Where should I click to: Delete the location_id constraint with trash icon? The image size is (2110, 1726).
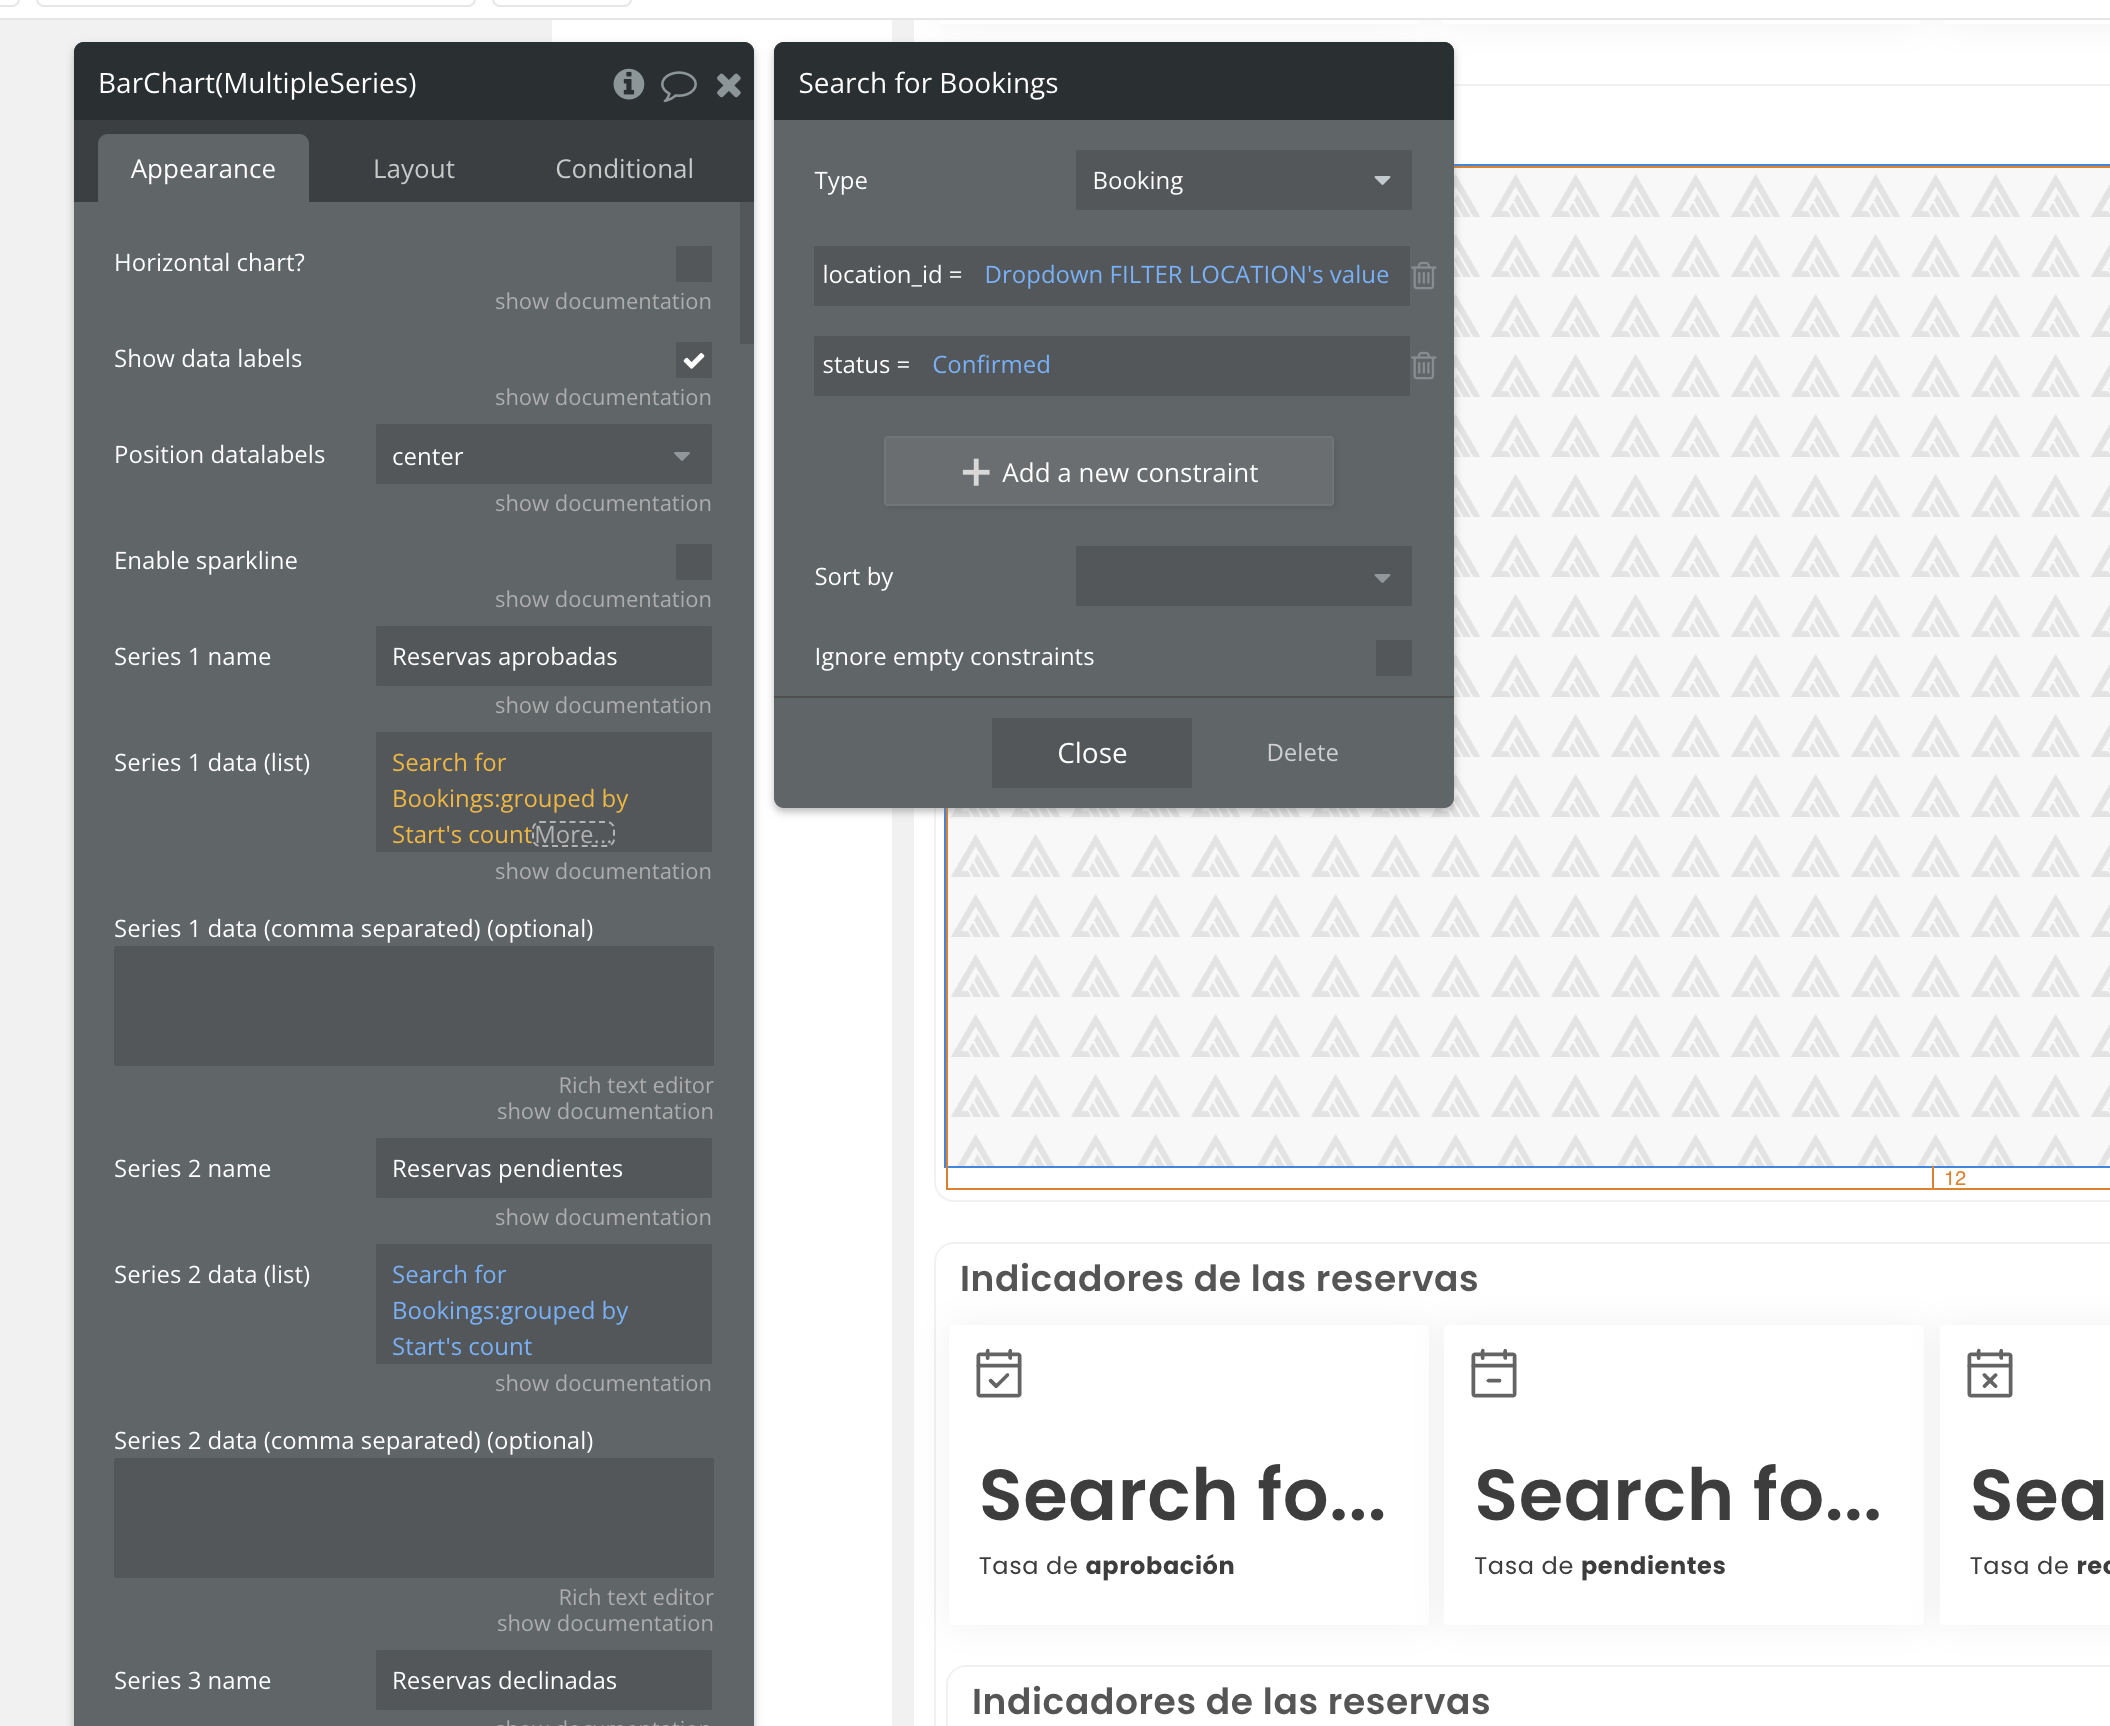tap(1424, 275)
